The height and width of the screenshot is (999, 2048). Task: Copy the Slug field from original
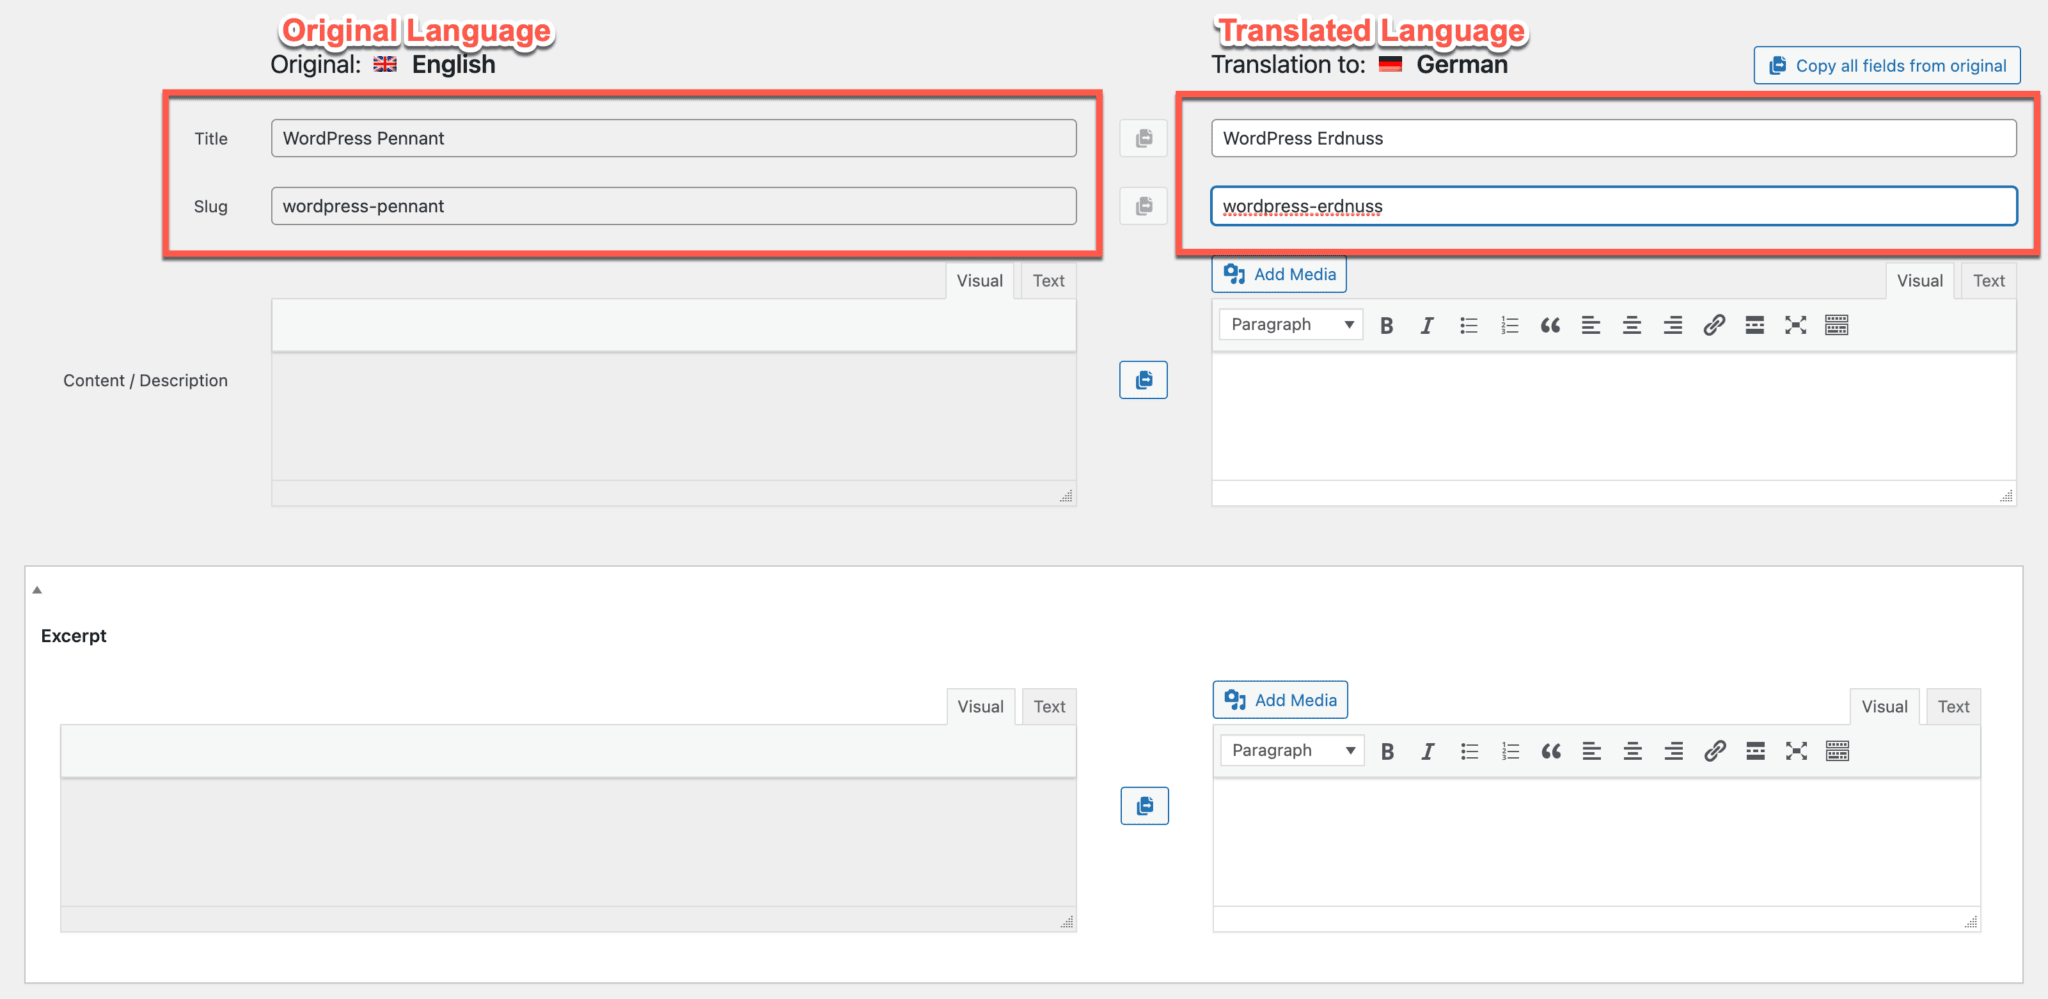tap(1143, 206)
